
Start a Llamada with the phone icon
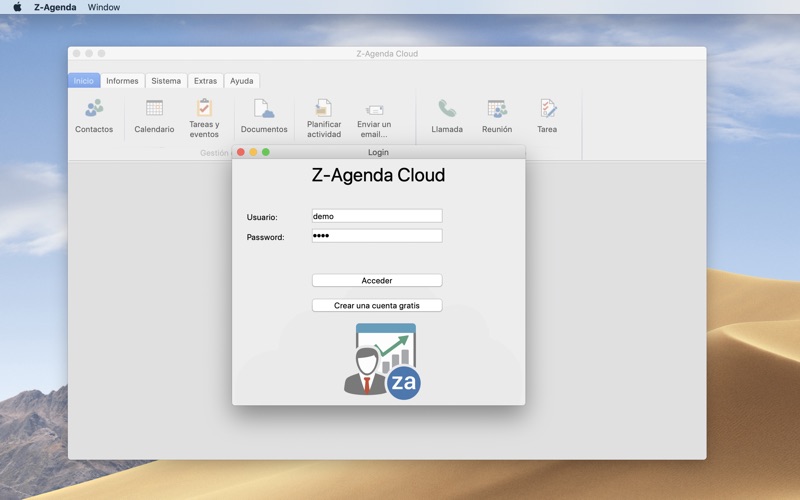pyautogui.click(x=447, y=108)
